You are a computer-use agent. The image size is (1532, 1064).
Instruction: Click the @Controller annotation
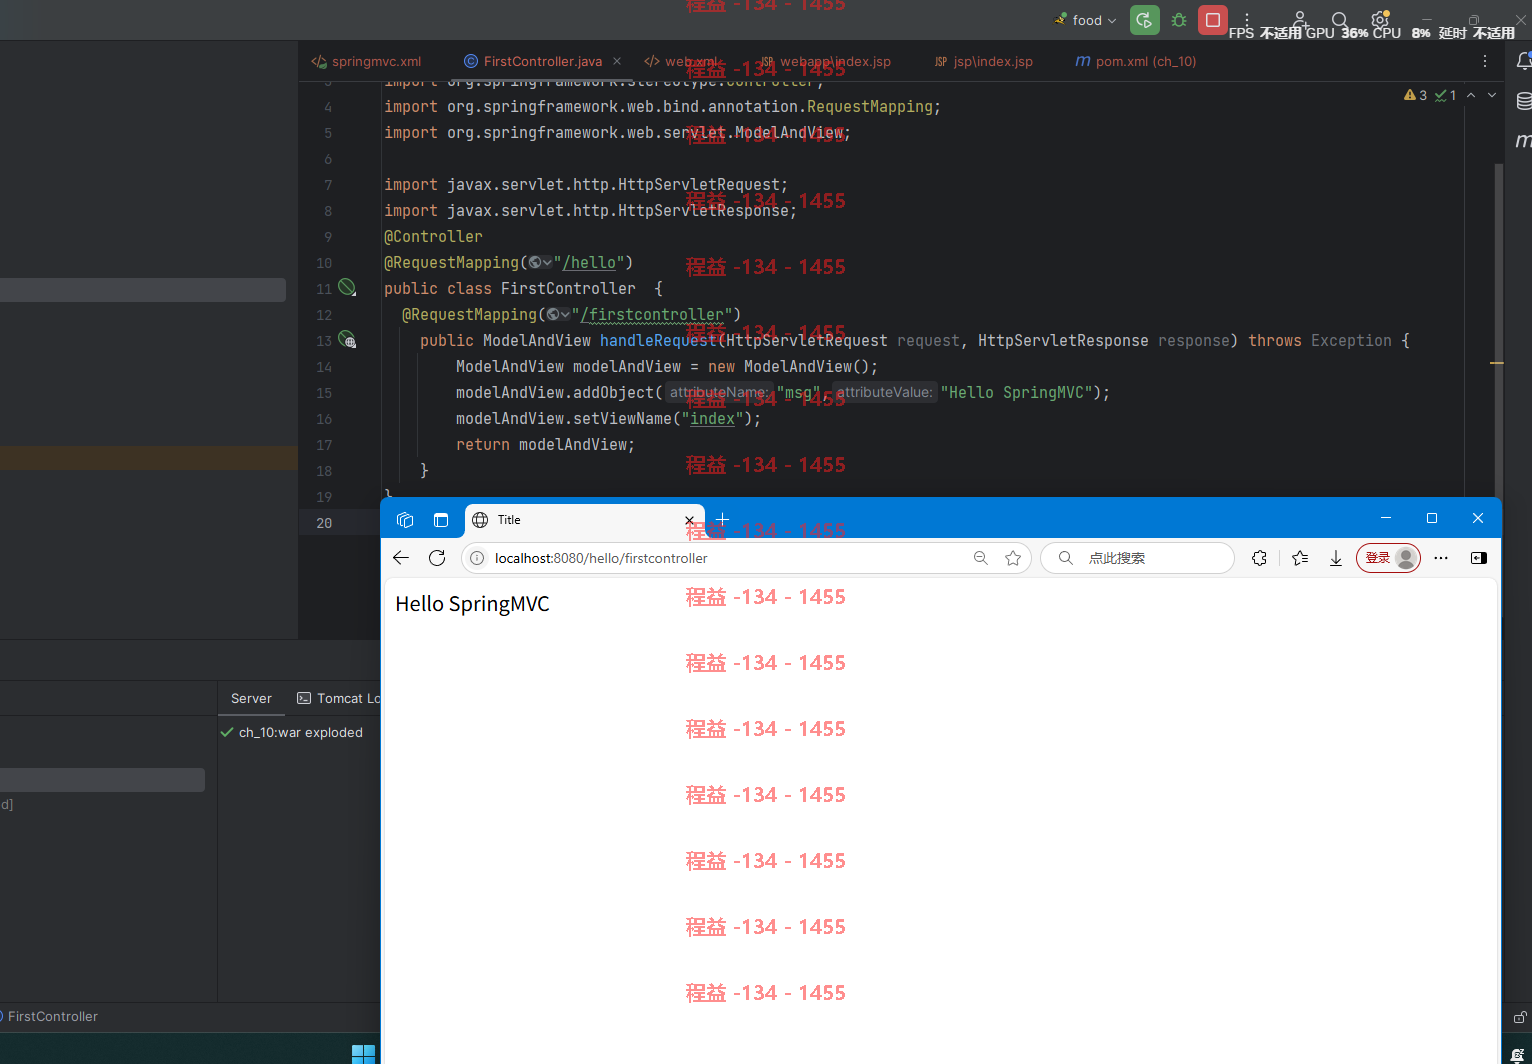click(433, 236)
